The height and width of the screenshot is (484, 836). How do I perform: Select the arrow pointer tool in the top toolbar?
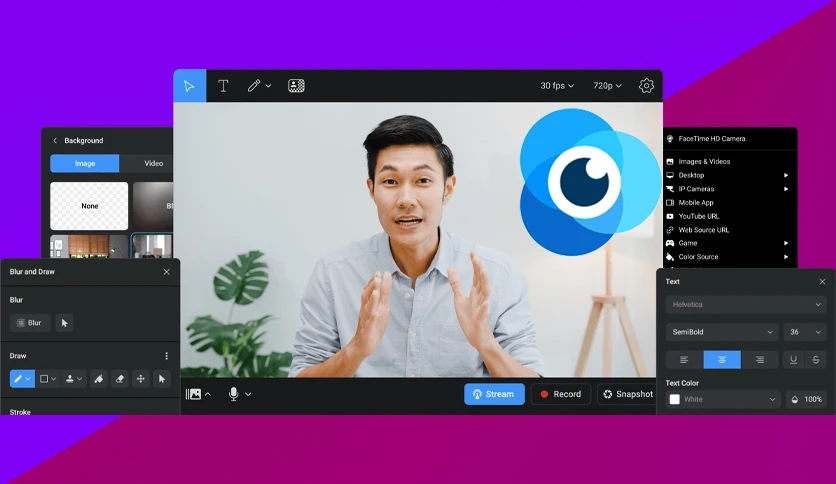click(x=189, y=86)
